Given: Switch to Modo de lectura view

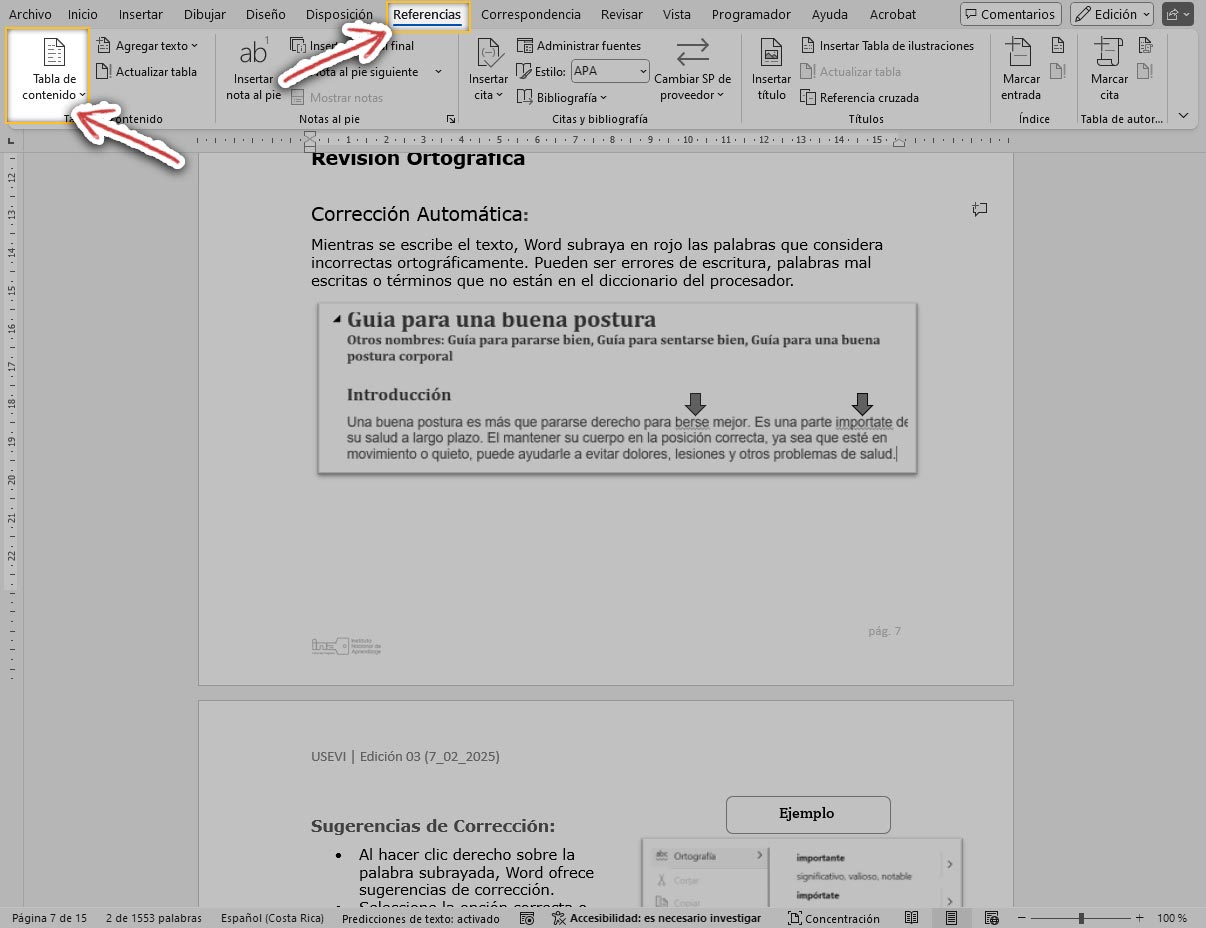Looking at the screenshot, I should coord(911,918).
